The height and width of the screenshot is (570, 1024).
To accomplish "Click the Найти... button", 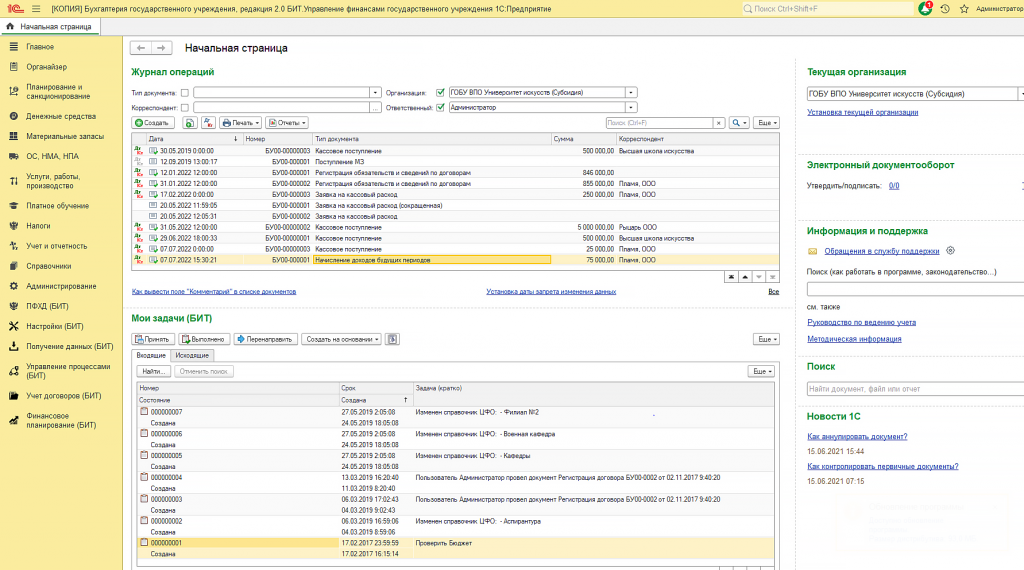I will (x=154, y=372).
